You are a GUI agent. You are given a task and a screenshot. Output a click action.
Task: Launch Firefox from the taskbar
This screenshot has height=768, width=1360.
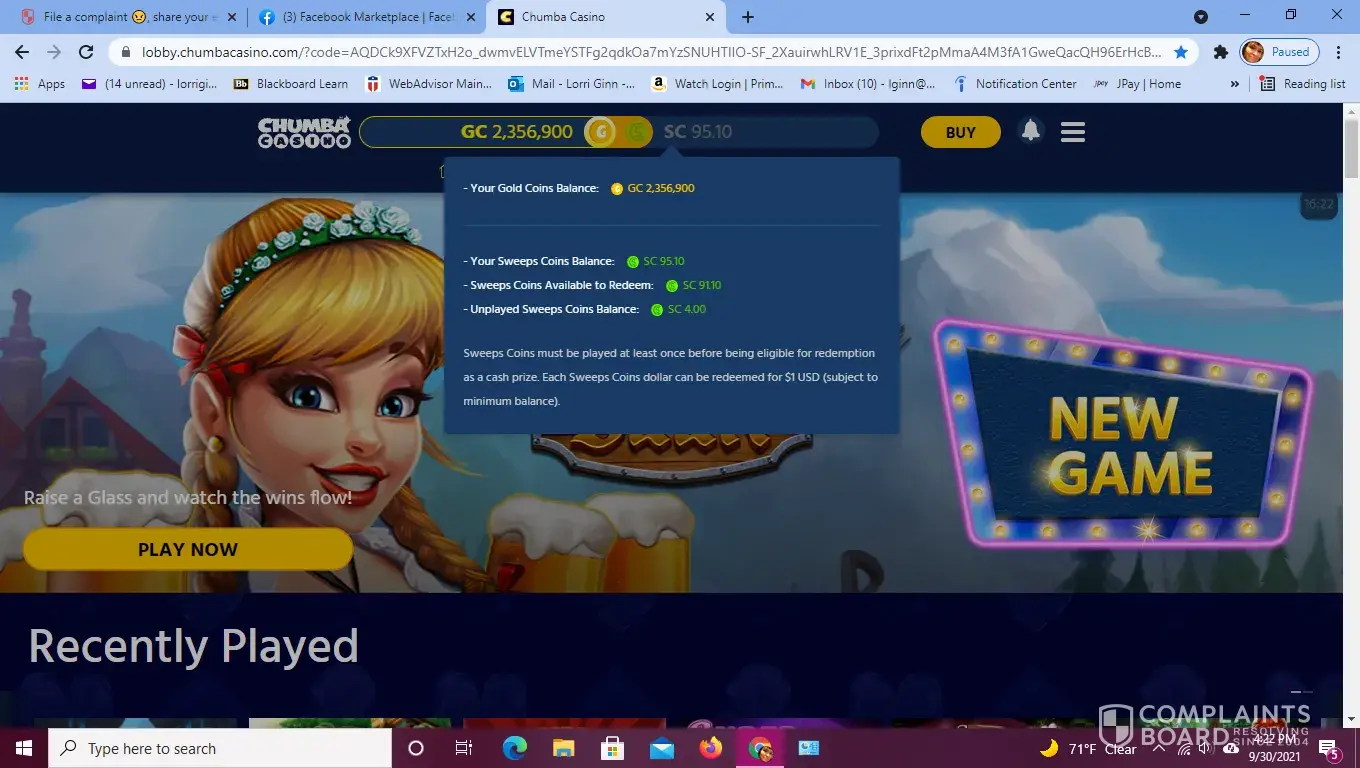coord(711,748)
